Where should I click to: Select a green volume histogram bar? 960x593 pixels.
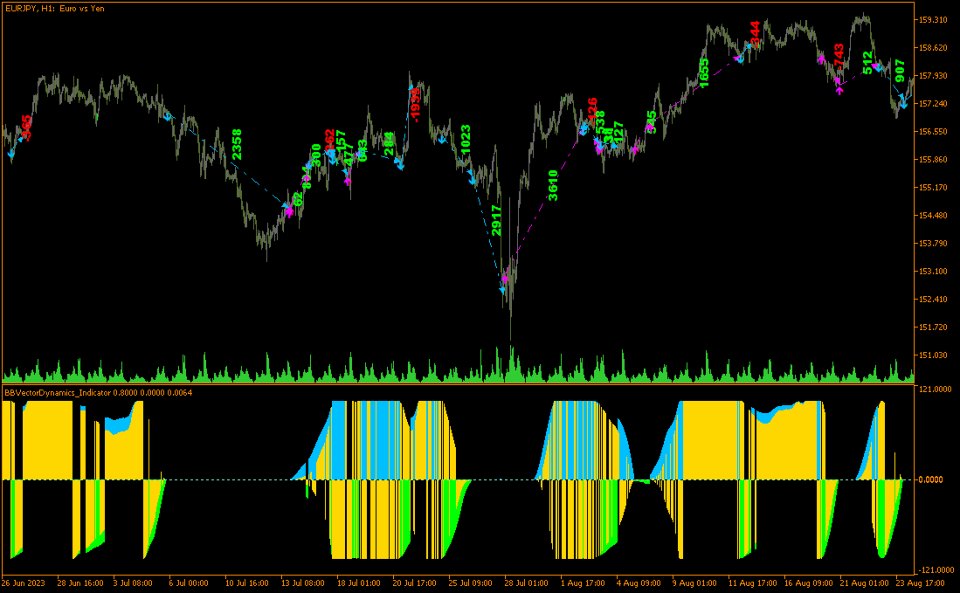300,365
